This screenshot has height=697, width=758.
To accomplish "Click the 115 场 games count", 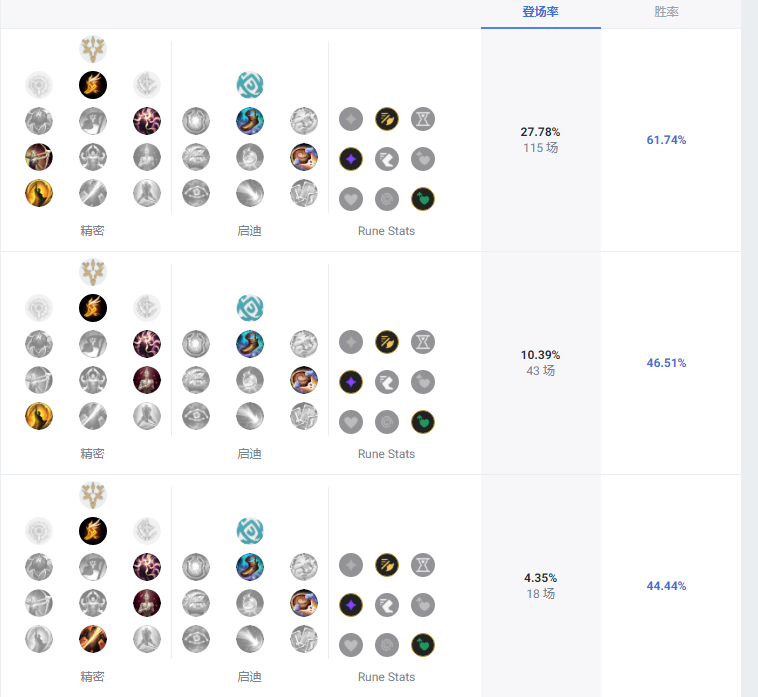I will click(x=540, y=148).
